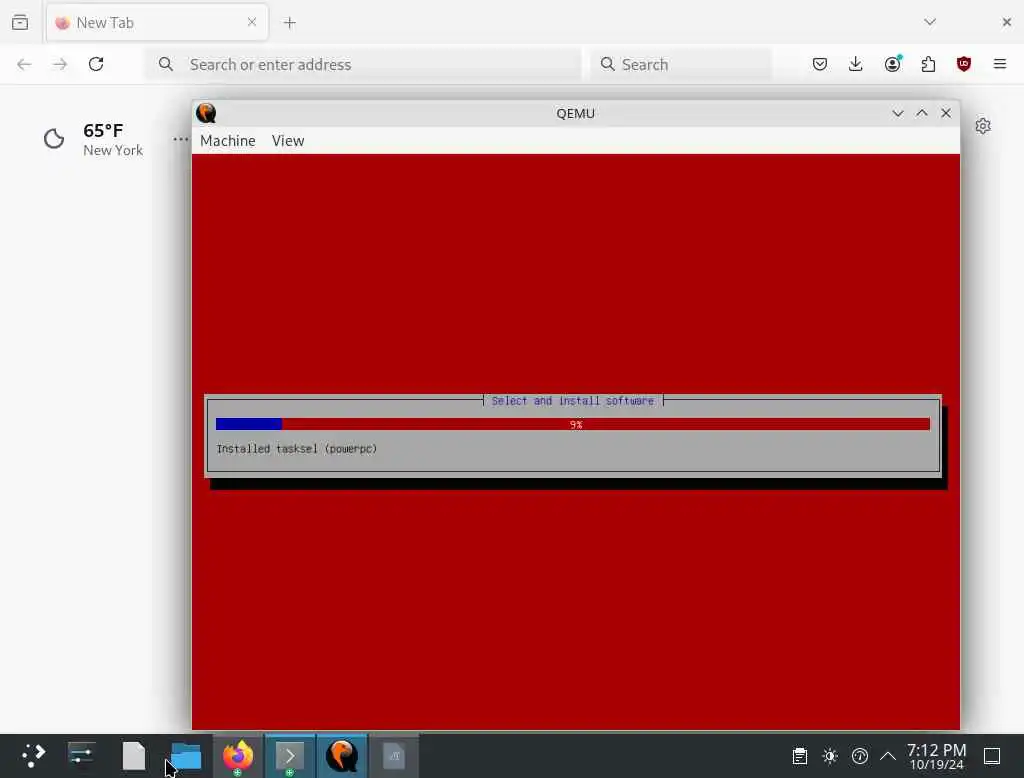The width and height of the screenshot is (1024, 778).
Task: Close the QEMU window
Action: (x=946, y=113)
